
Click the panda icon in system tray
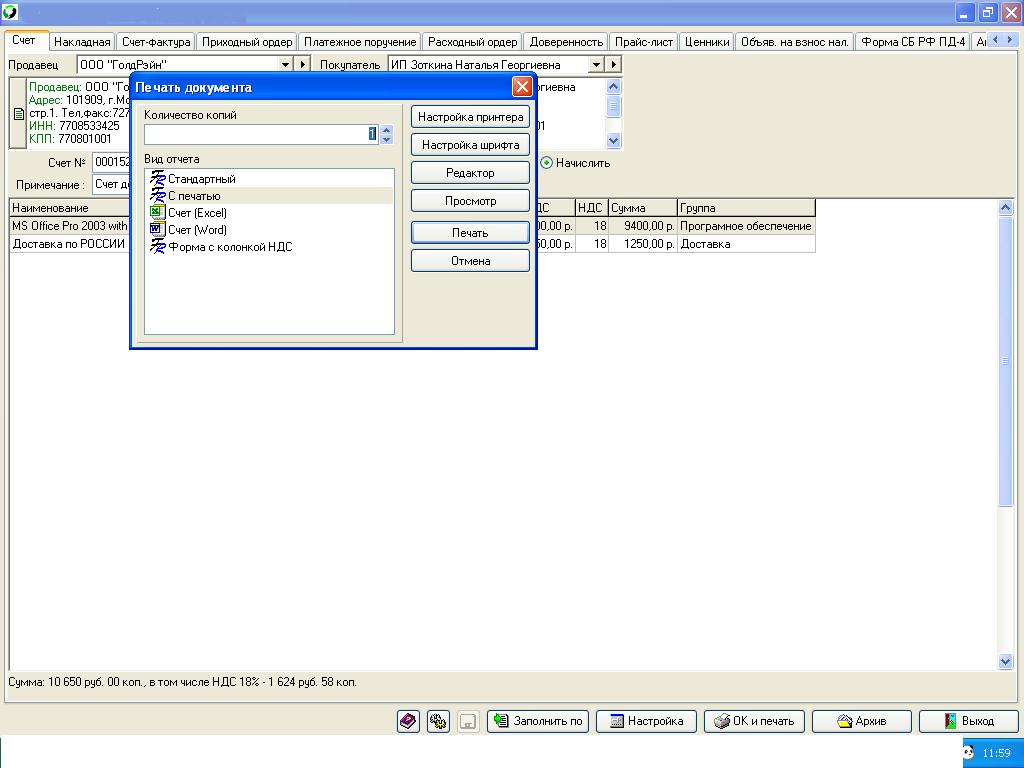click(x=968, y=752)
